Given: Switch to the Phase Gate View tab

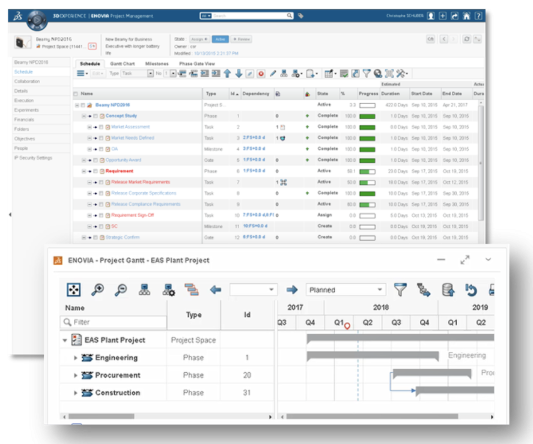Looking at the screenshot, I should [197, 64].
